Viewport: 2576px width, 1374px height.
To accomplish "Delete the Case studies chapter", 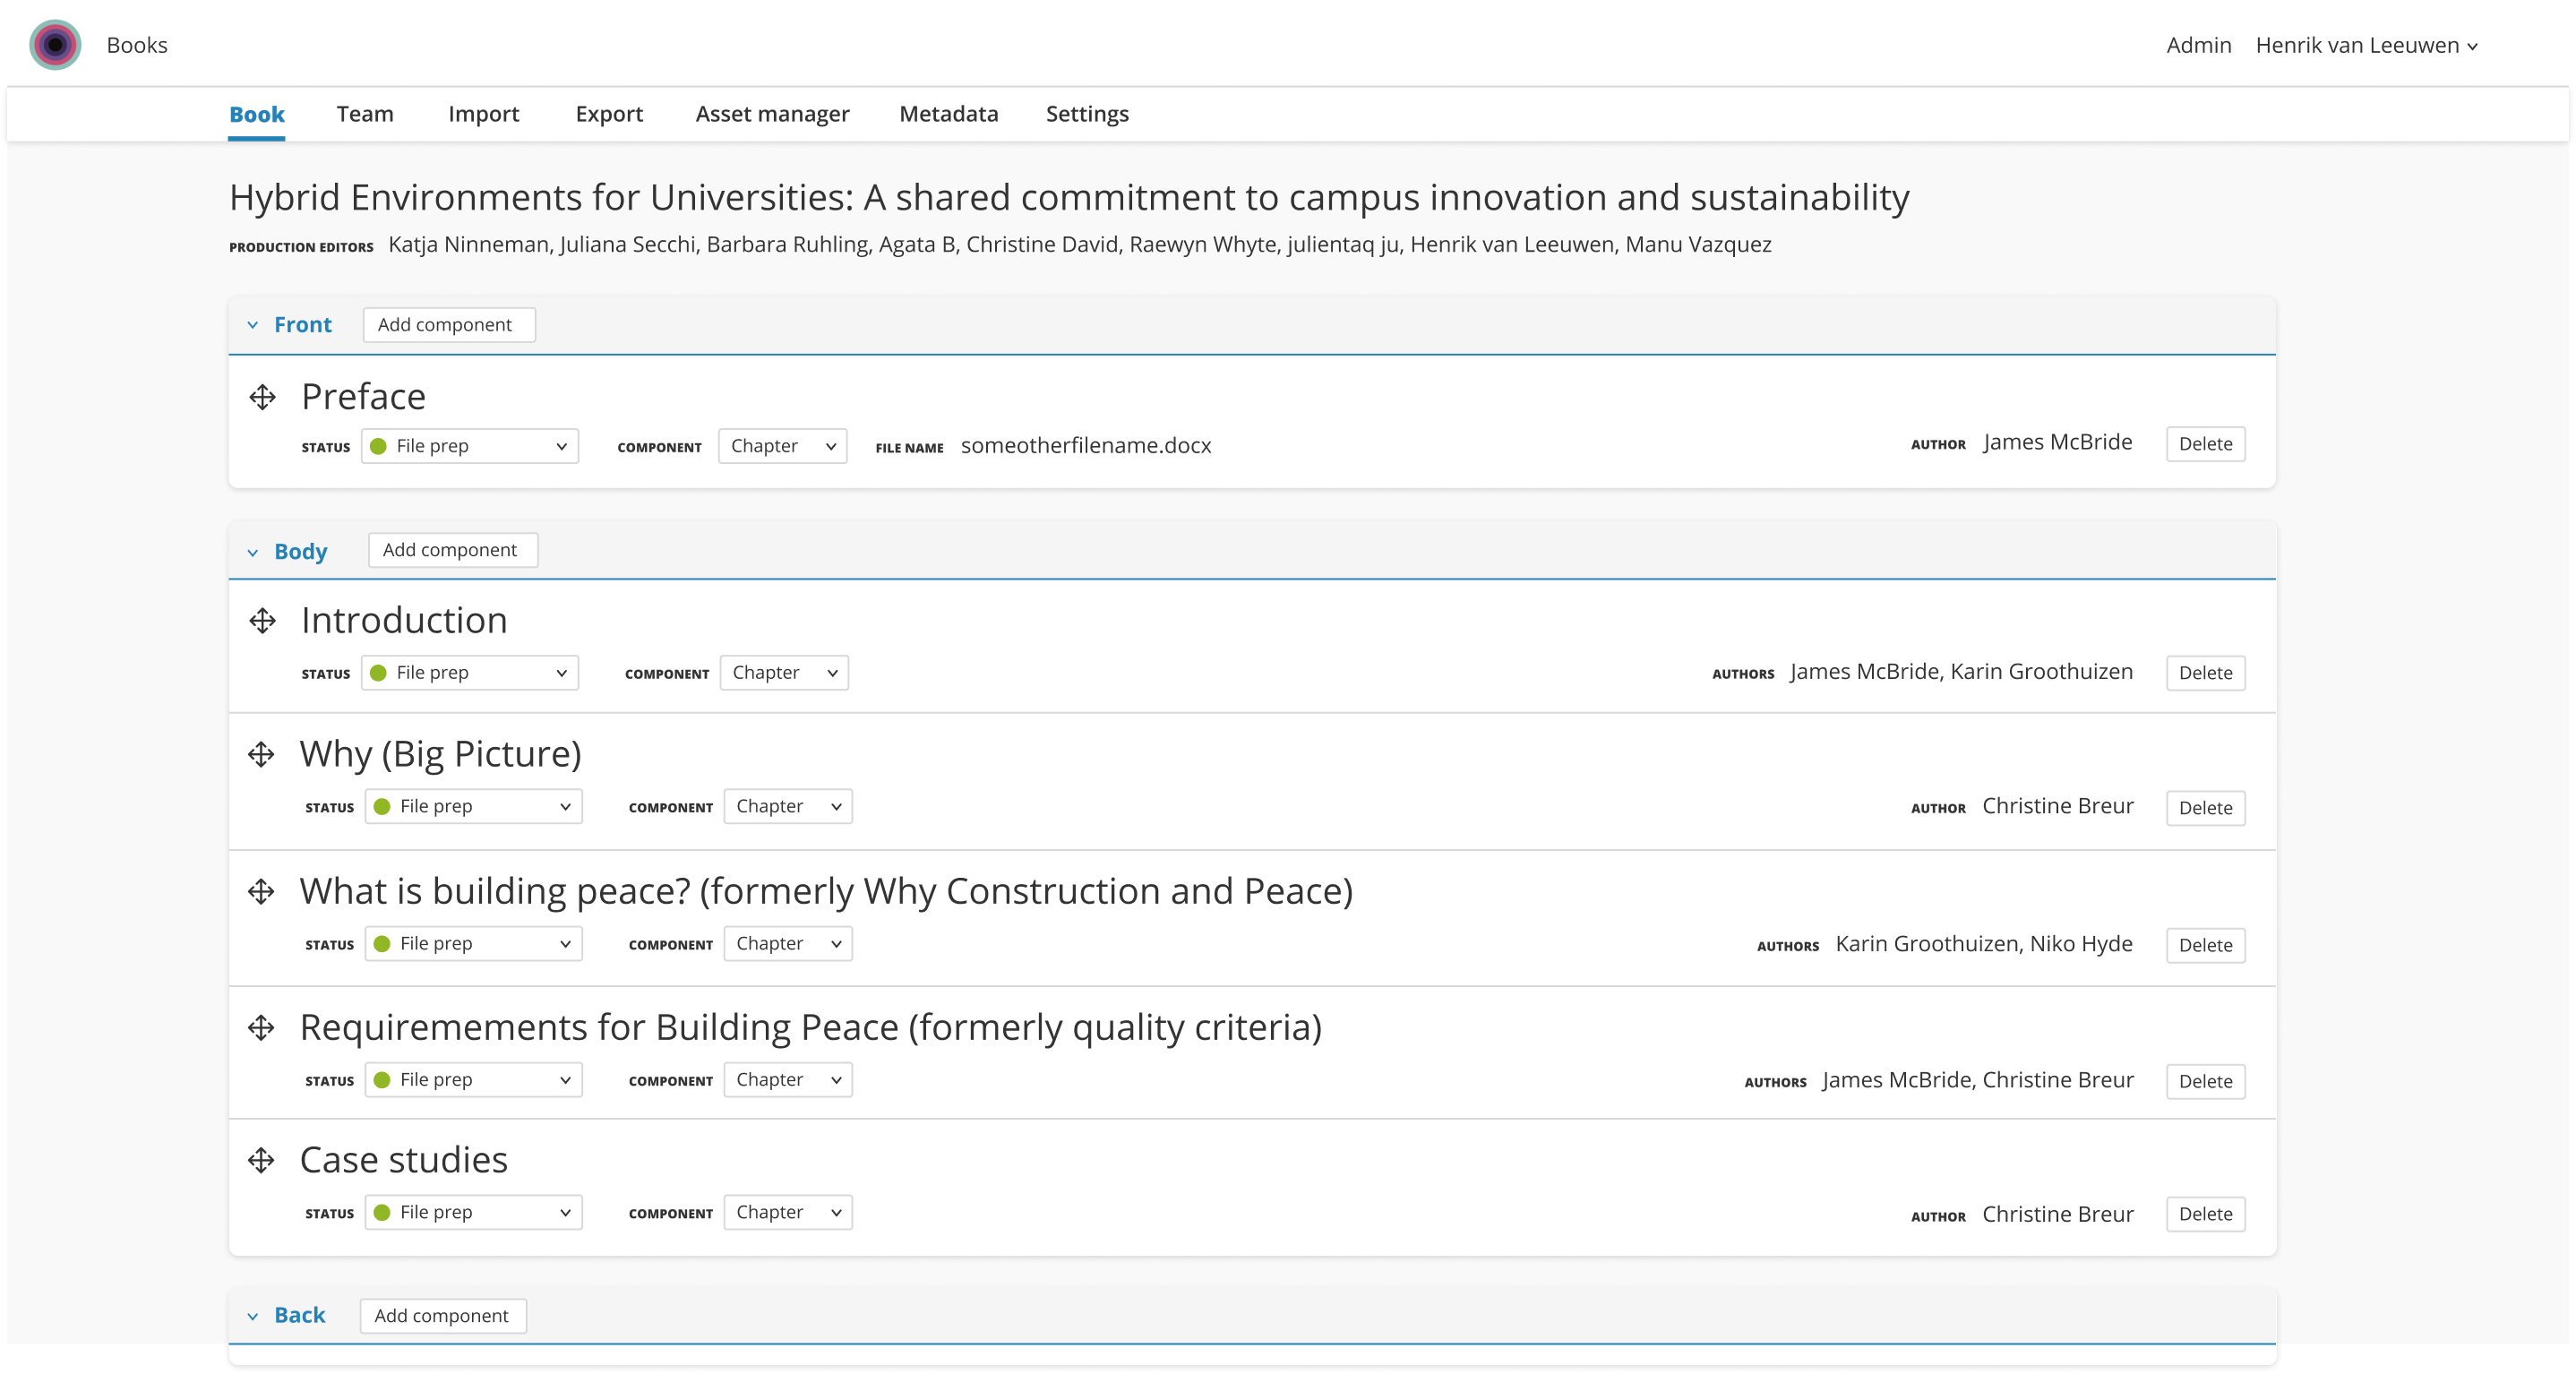I will pos(2205,1214).
